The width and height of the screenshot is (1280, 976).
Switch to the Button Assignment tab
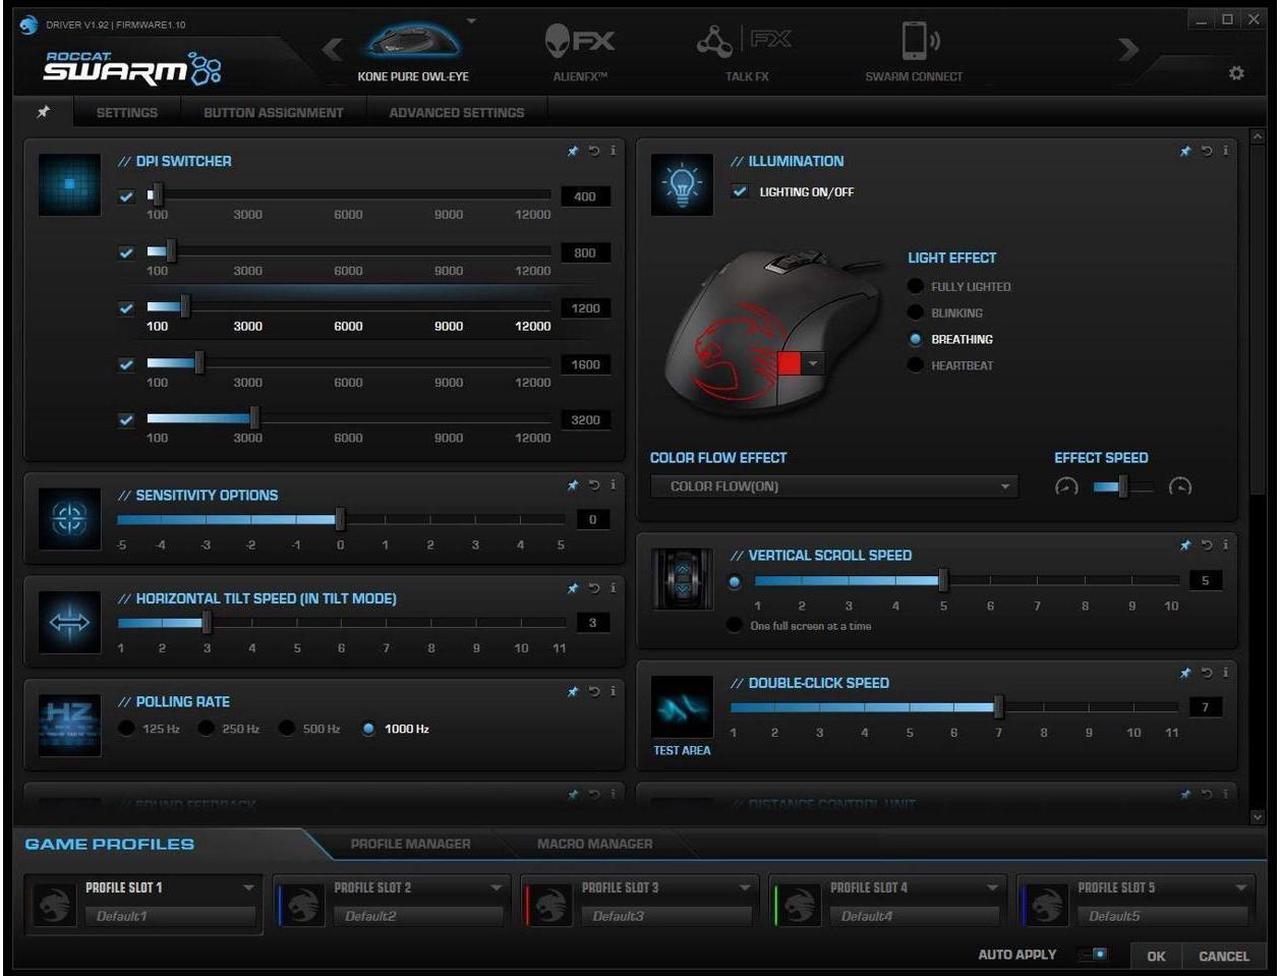pyautogui.click(x=273, y=113)
